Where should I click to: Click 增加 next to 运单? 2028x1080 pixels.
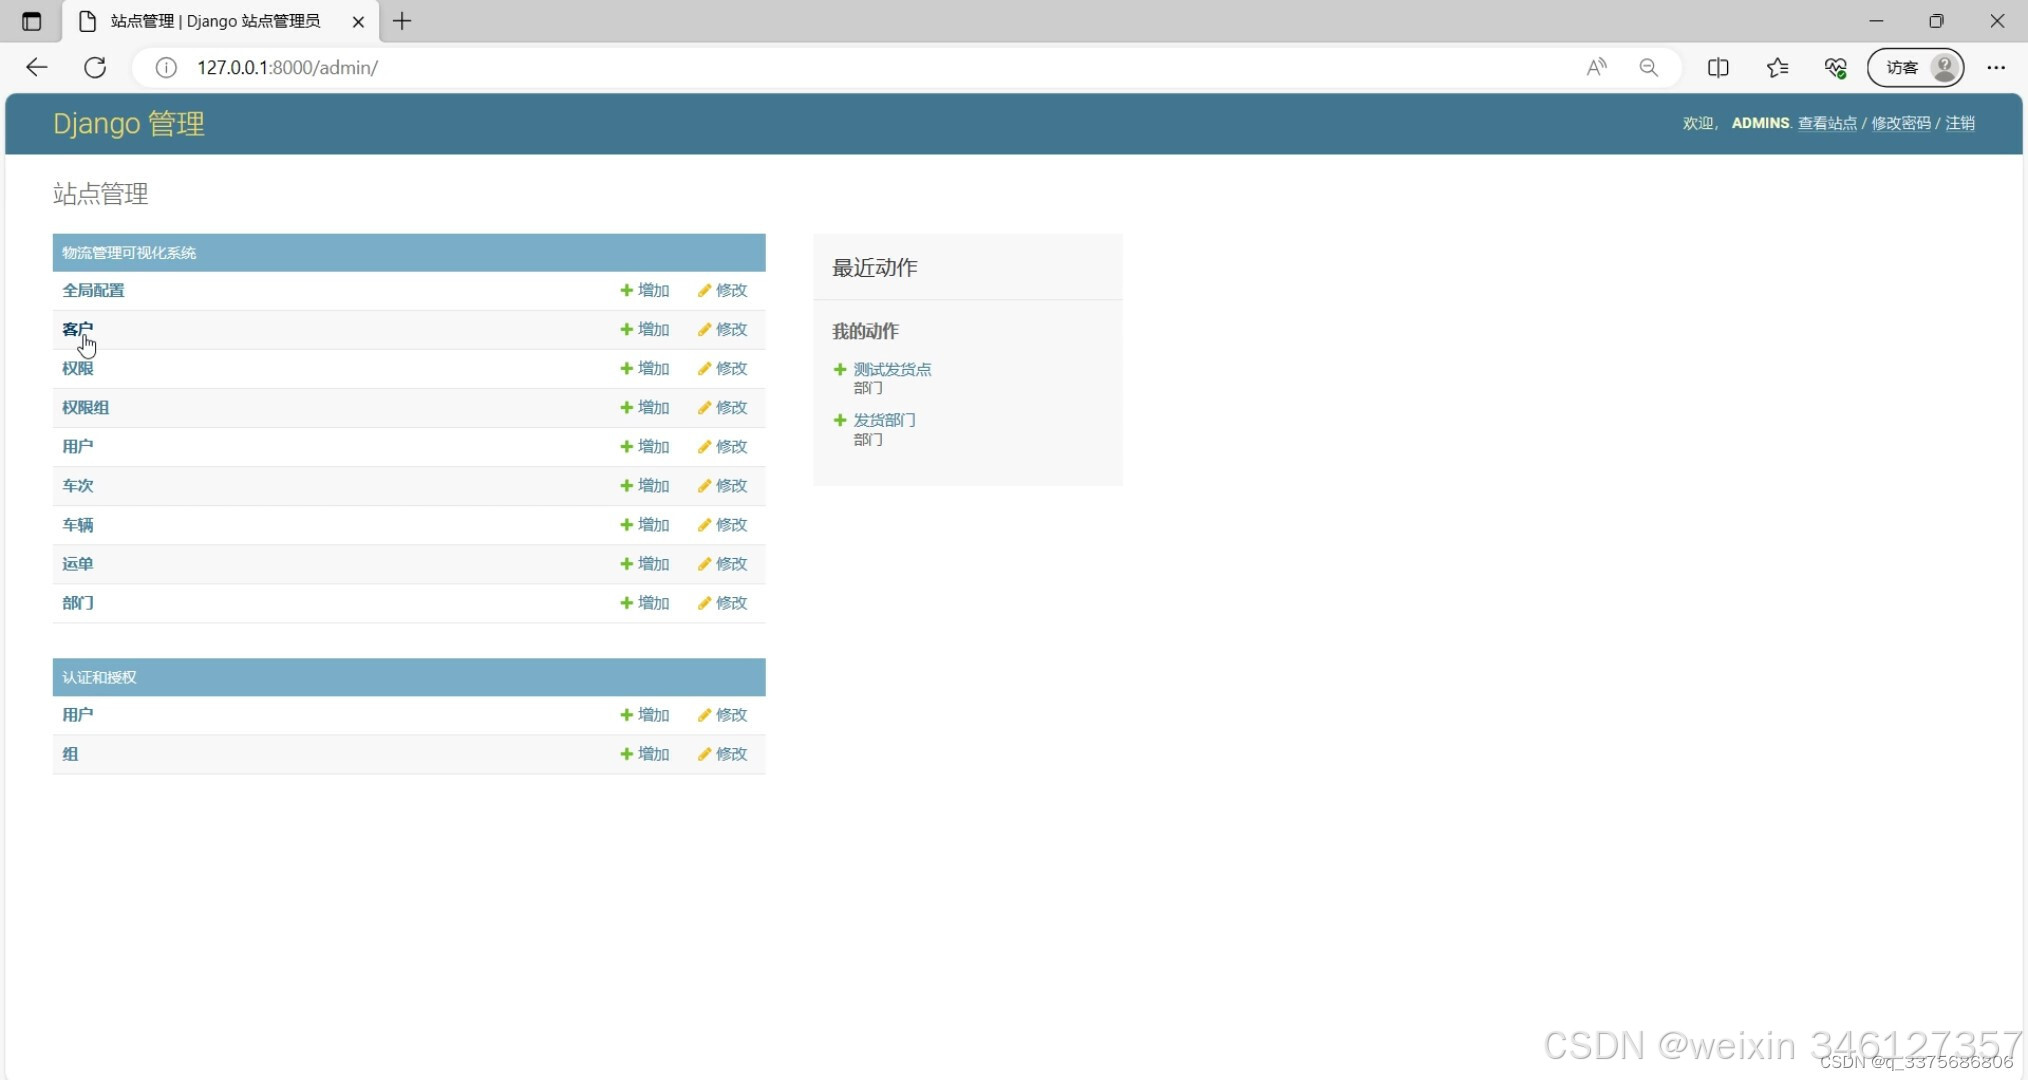[x=645, y=564]
